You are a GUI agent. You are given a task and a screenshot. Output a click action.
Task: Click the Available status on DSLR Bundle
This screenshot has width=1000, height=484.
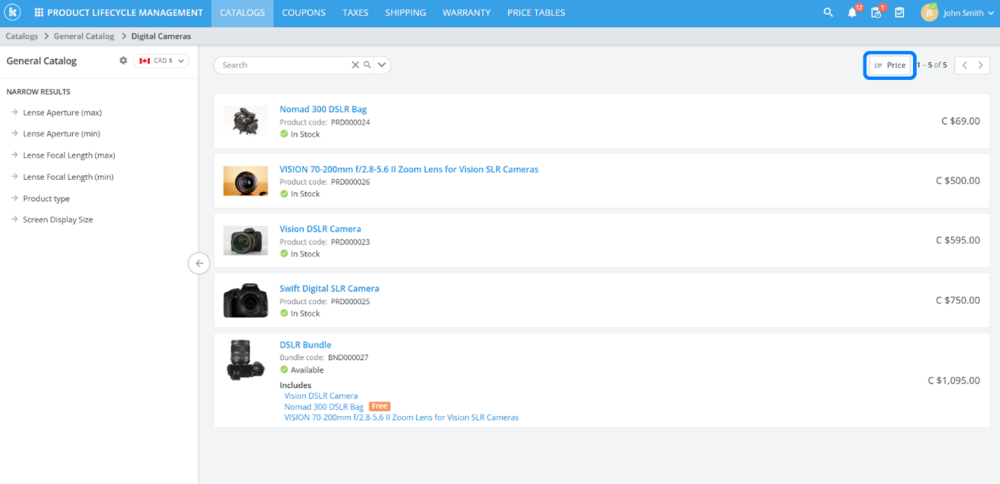[302, 370]
